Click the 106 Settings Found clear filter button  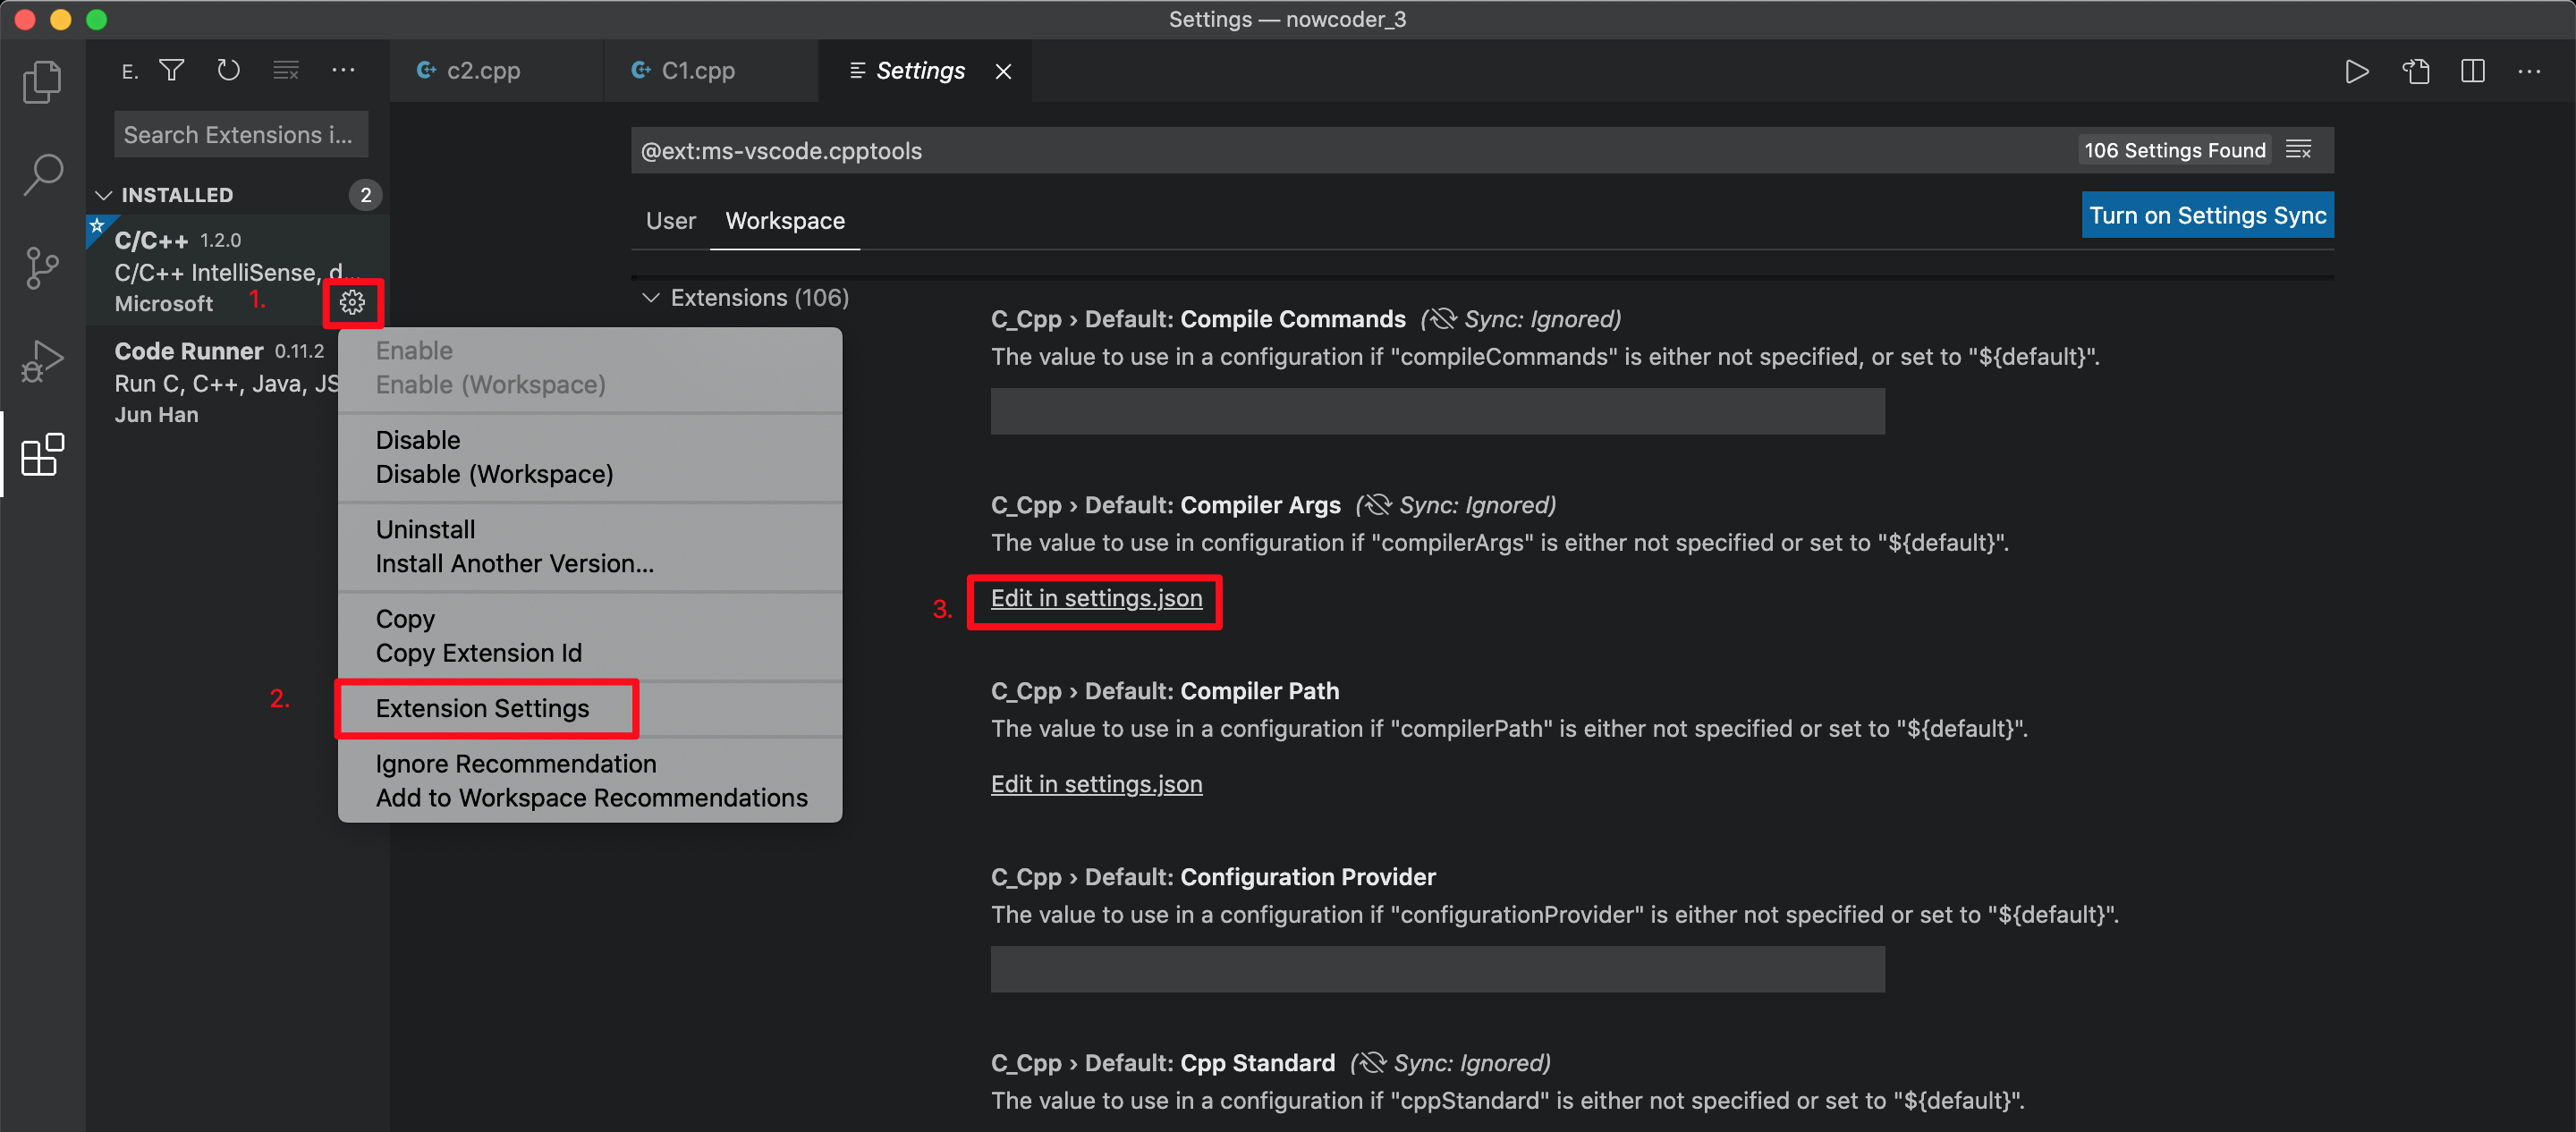[2299, 149]
